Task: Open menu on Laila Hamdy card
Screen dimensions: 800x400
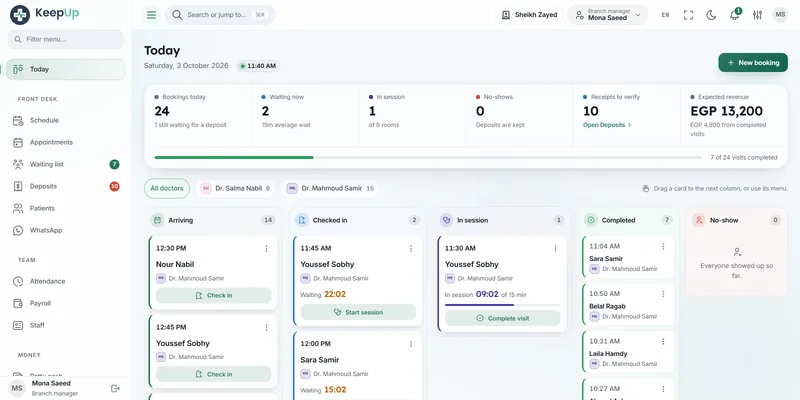Action: click(663, 341)
